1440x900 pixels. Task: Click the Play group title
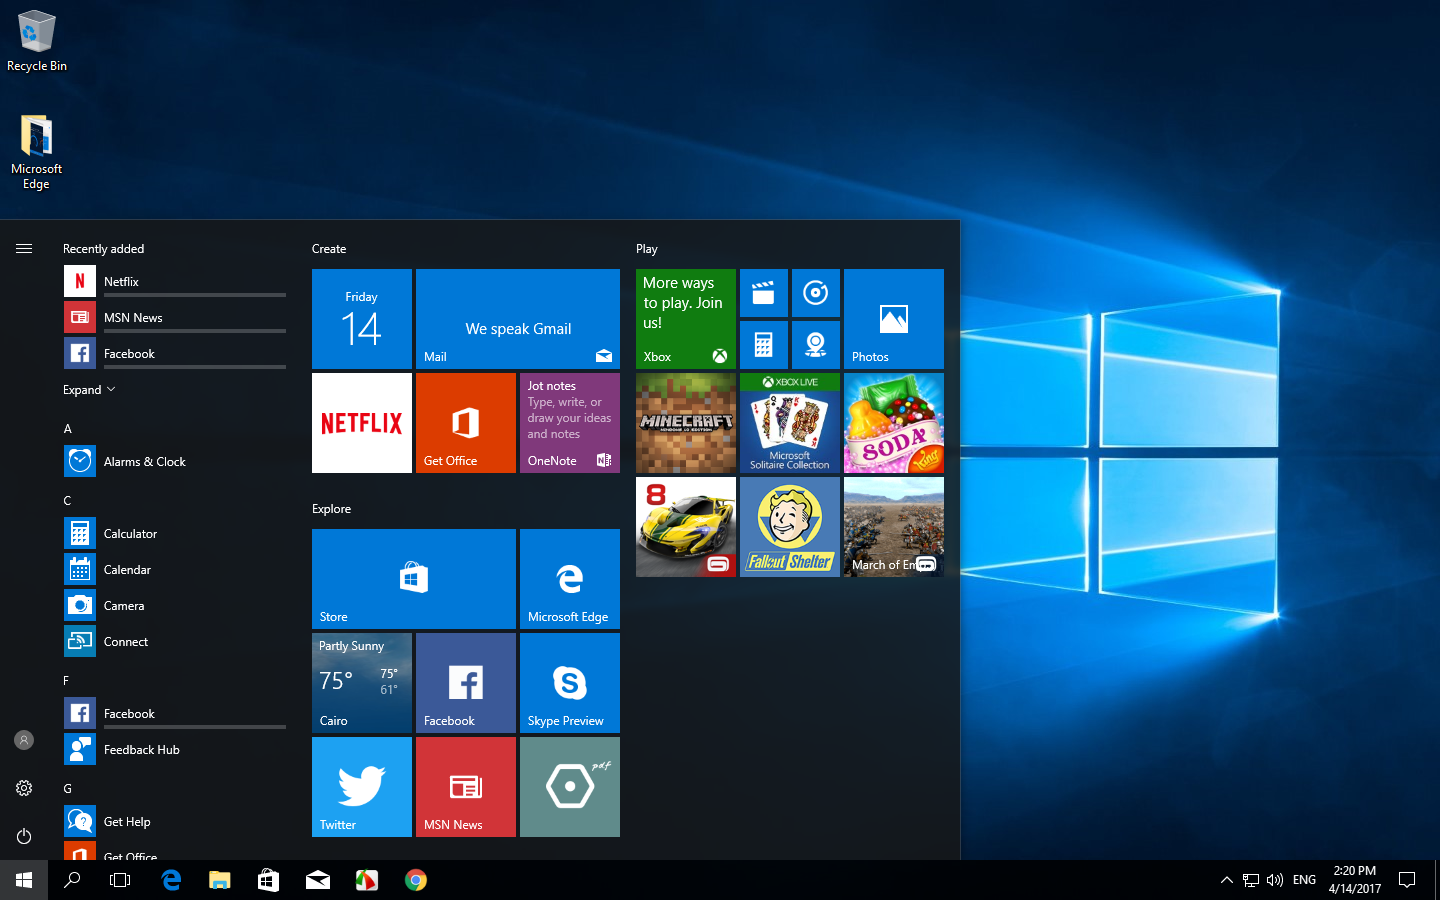[647, 249]
